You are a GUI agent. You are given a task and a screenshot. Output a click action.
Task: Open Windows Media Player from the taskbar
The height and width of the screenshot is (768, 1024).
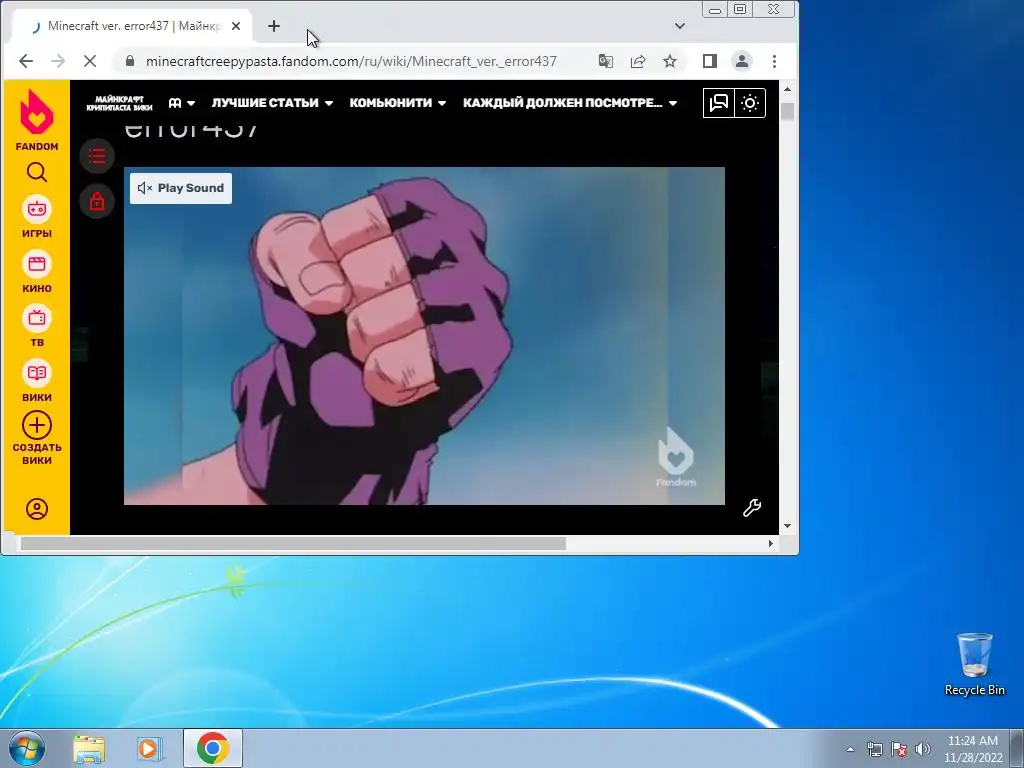pyautogui.click(x=150, y=748)
